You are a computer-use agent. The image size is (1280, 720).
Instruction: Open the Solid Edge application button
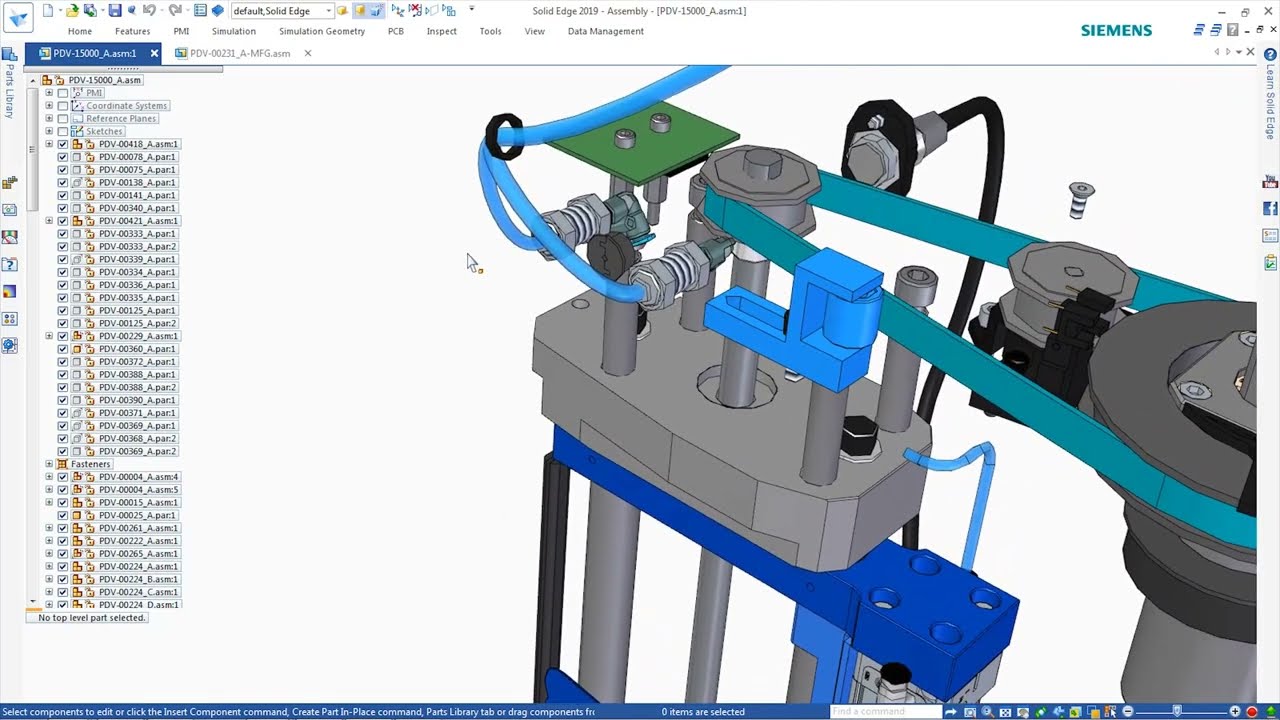(x=18, y=17)
